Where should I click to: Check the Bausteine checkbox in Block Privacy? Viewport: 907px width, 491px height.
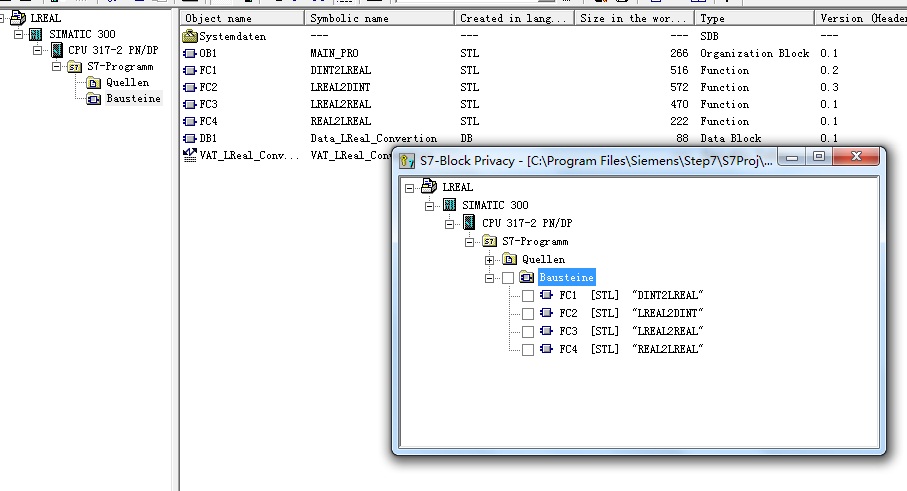[508, 278]
